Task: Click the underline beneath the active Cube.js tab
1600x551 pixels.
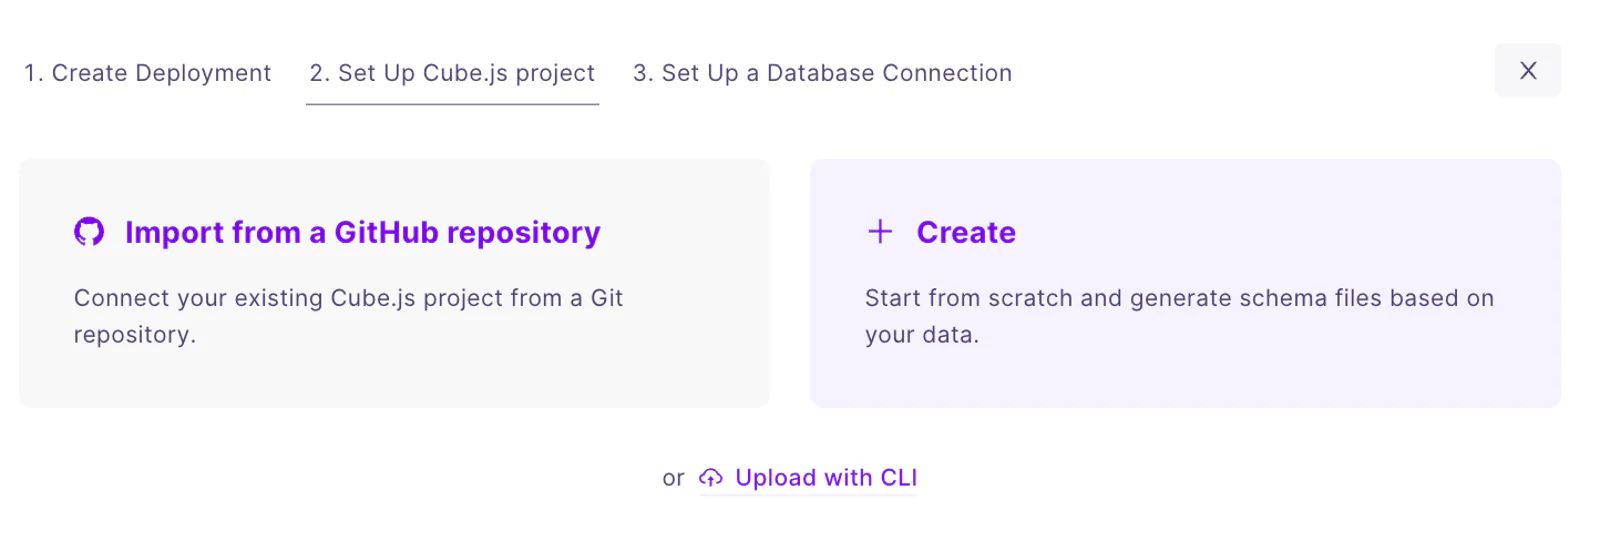Action: click(x=452, y=104)
